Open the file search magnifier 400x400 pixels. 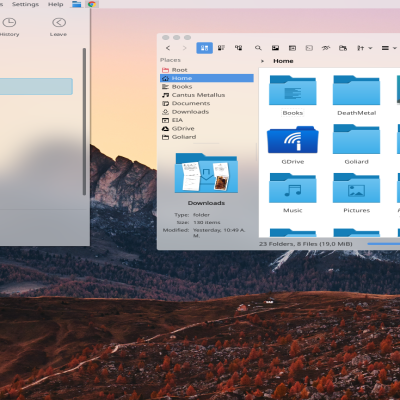pos(258,48)
